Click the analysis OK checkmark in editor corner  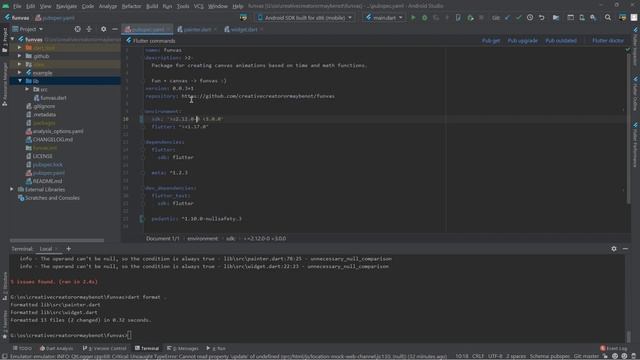click(628, 50)
